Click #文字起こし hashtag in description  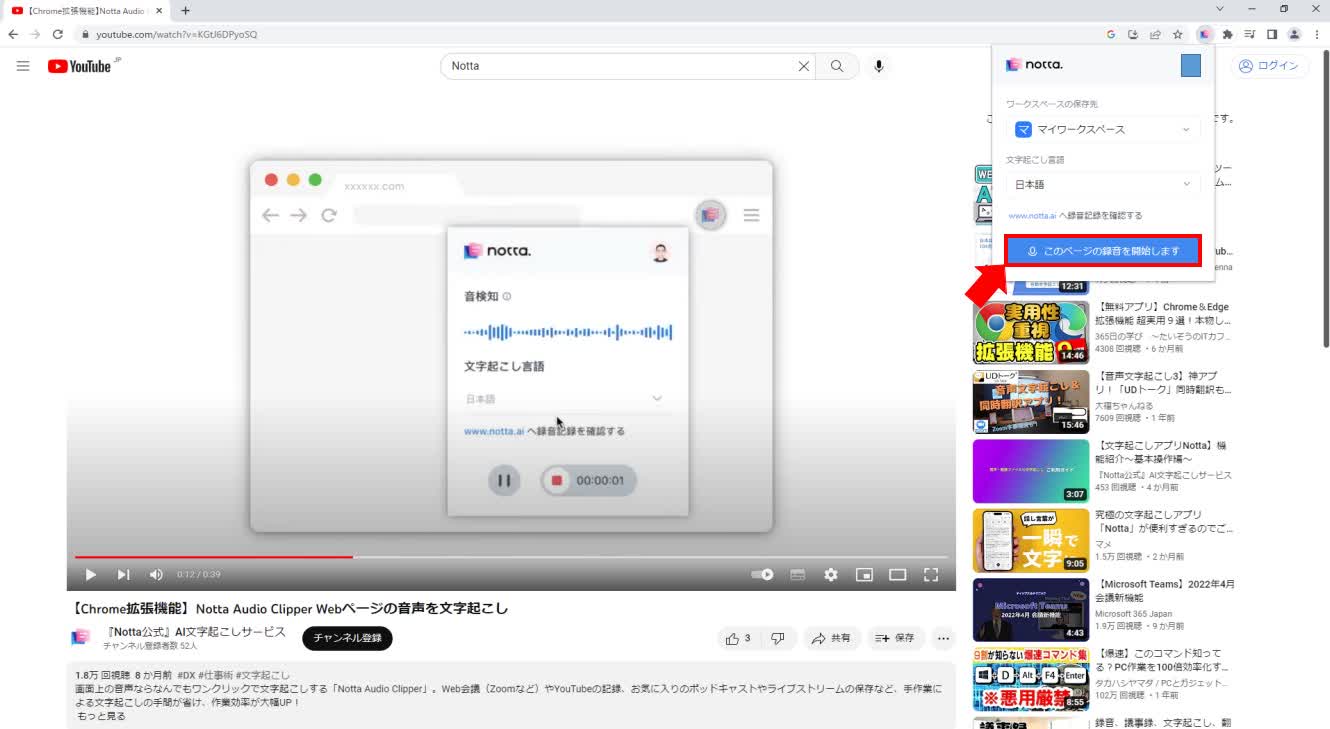pos(263,675)
